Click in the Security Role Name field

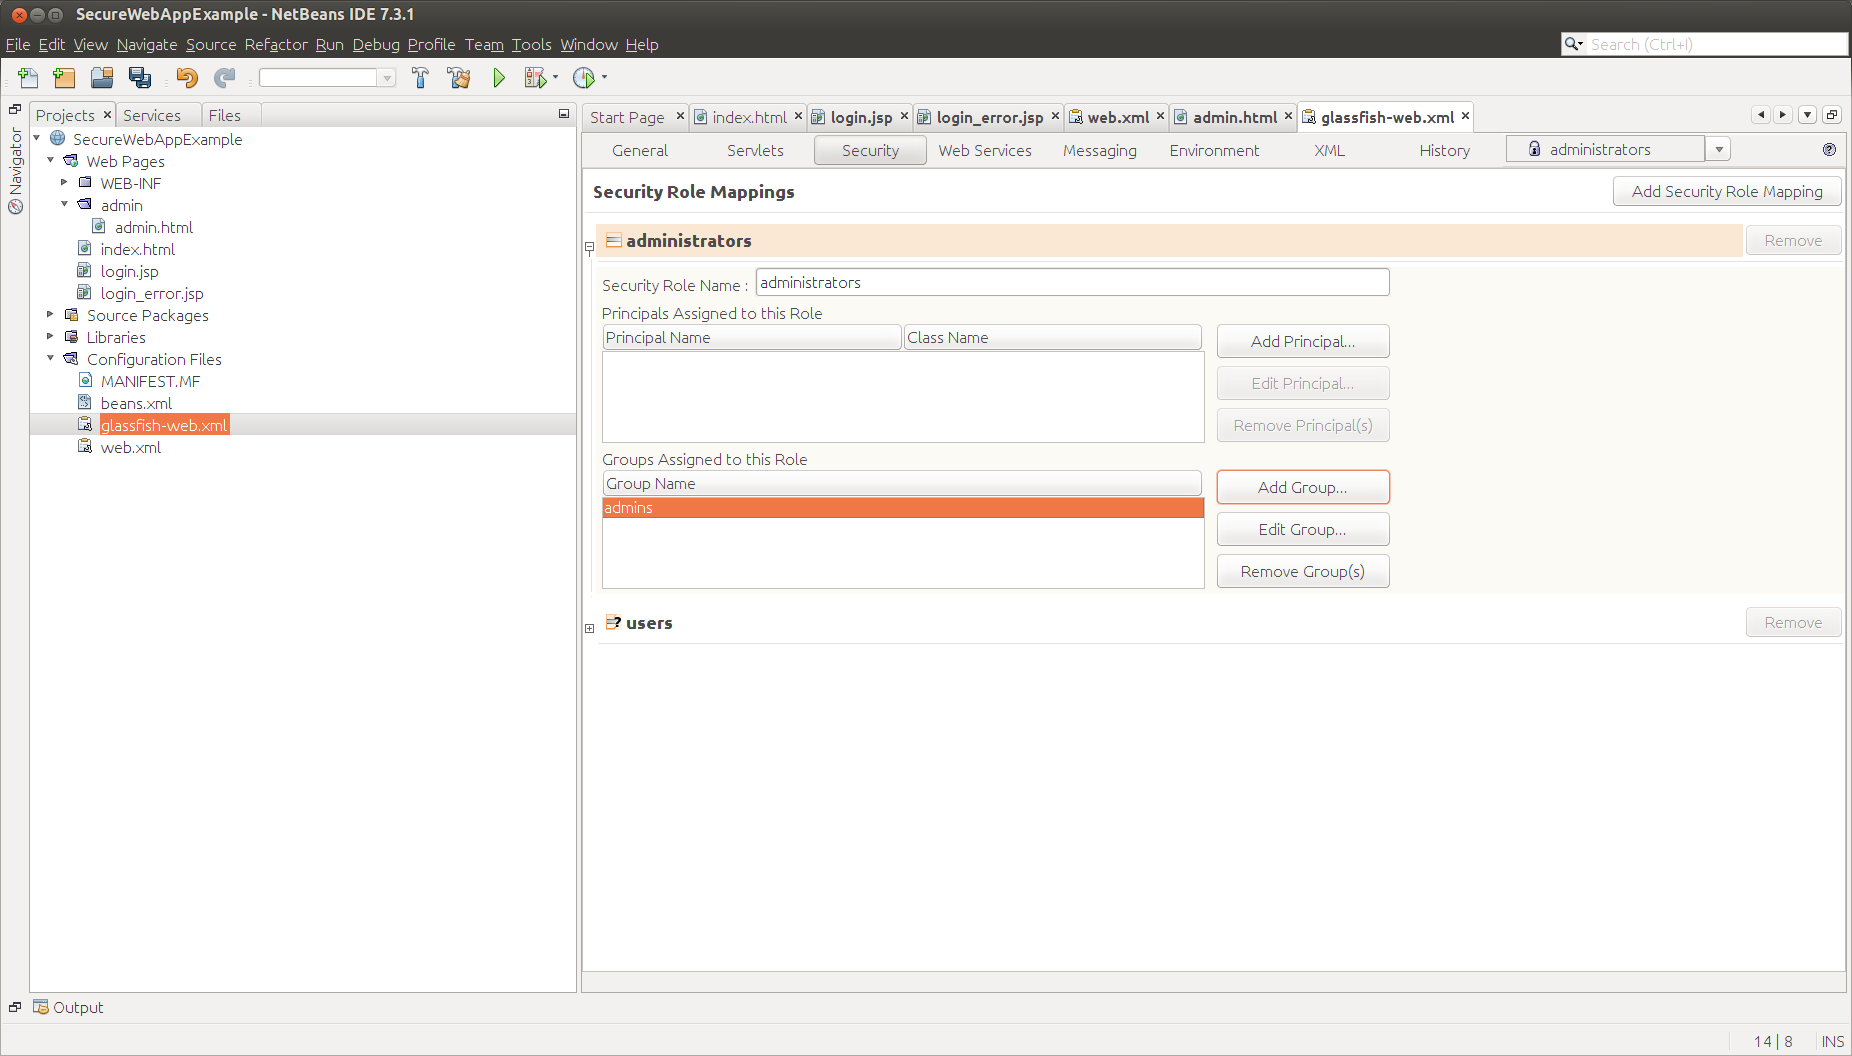pyautogui.click(x=1072, y=282)
